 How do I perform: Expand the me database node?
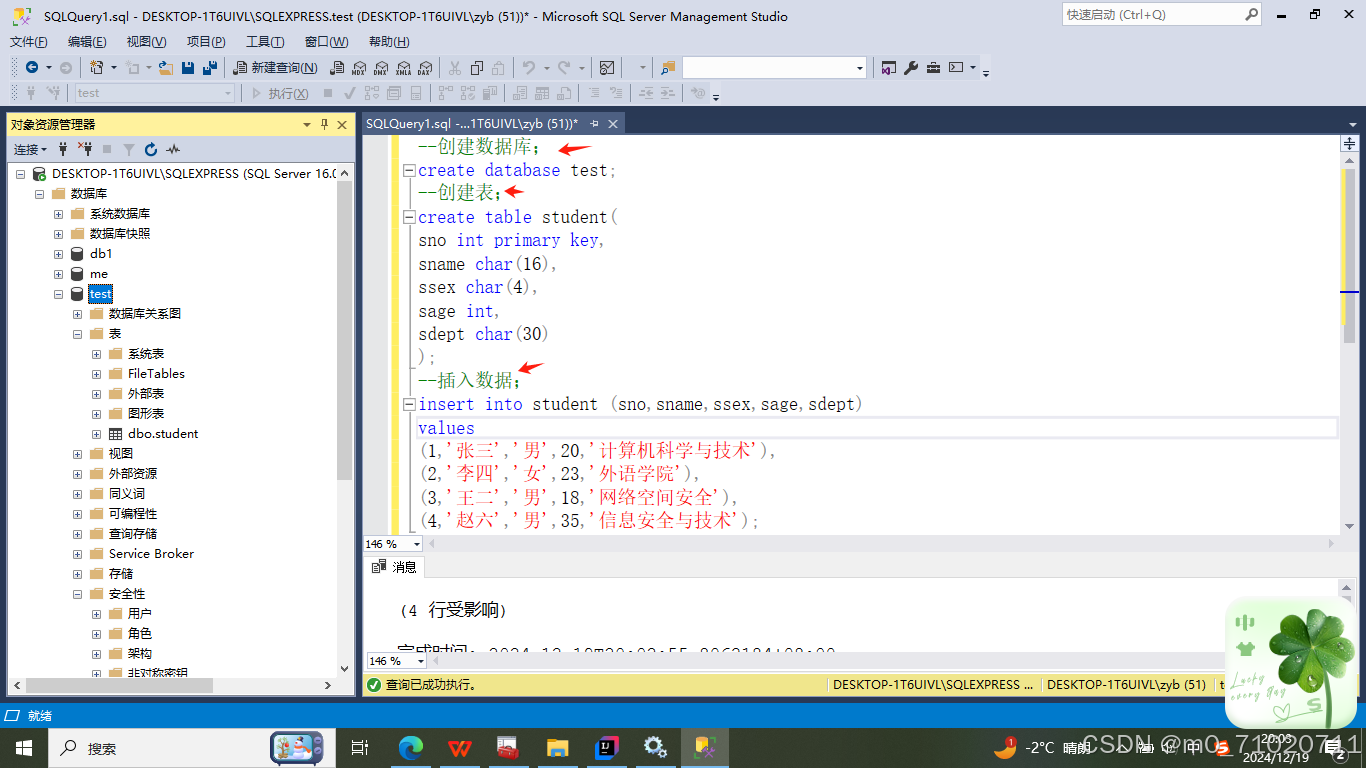point(58,273)
